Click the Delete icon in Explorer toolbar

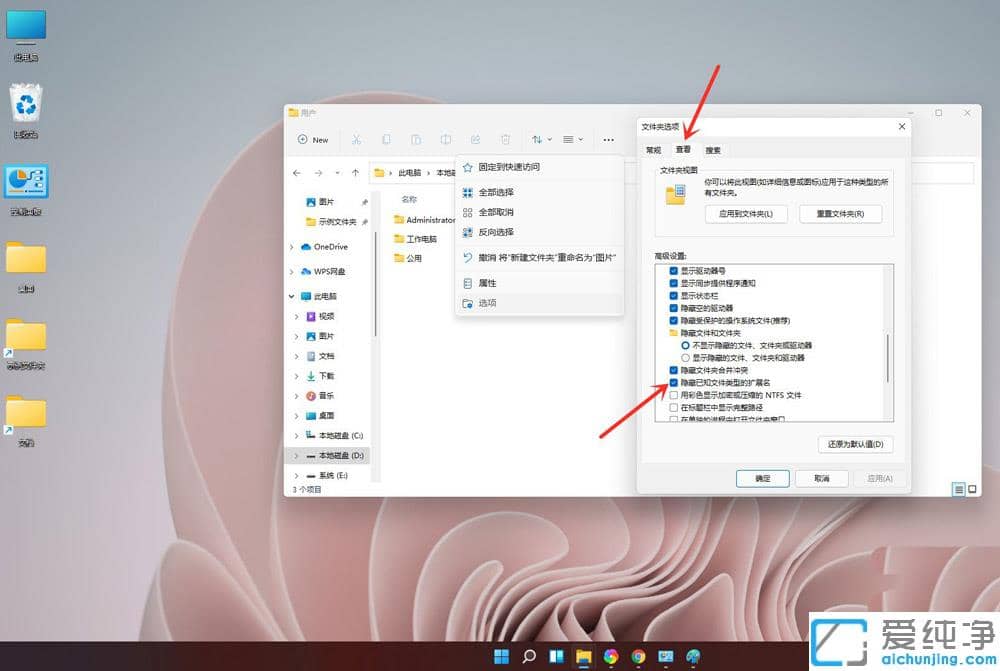click(x=506, y=139)
